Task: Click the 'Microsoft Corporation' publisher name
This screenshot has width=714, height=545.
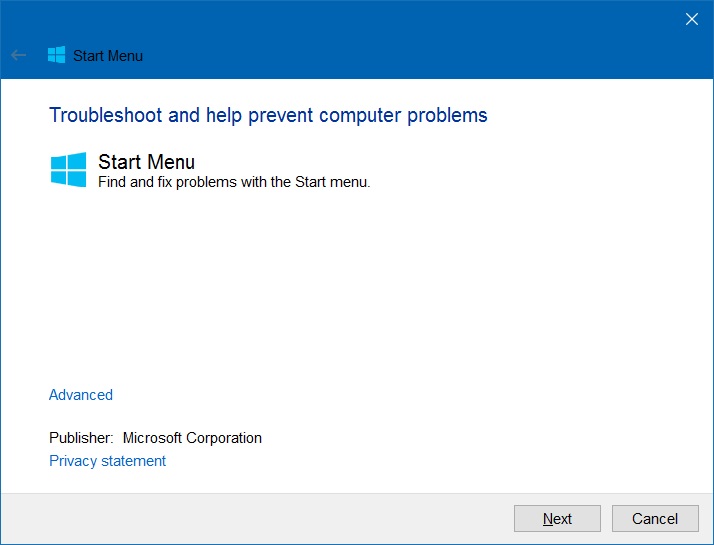Action: click(192, 438)
